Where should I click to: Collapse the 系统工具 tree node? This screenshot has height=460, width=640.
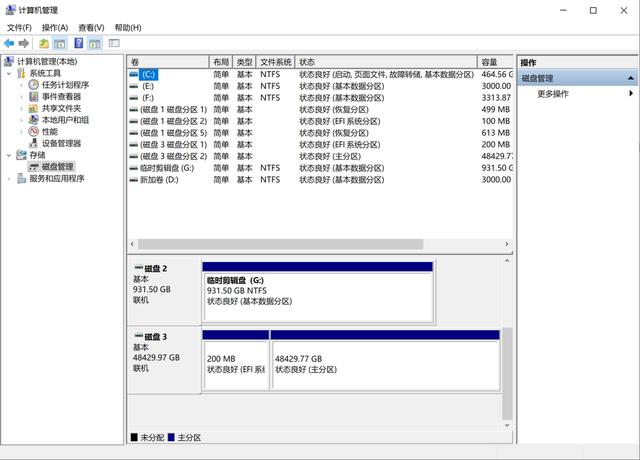pos(9,73)
